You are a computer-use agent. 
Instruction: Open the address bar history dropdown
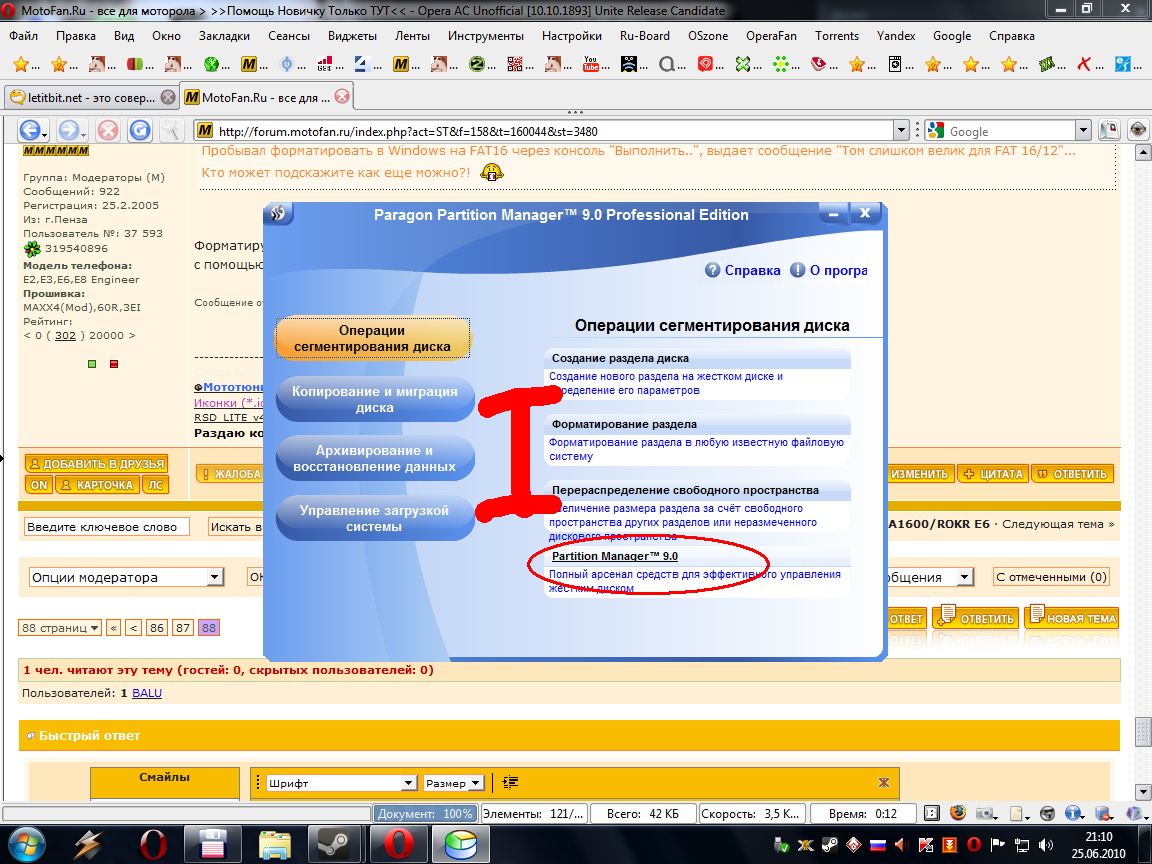click(901, 131)
